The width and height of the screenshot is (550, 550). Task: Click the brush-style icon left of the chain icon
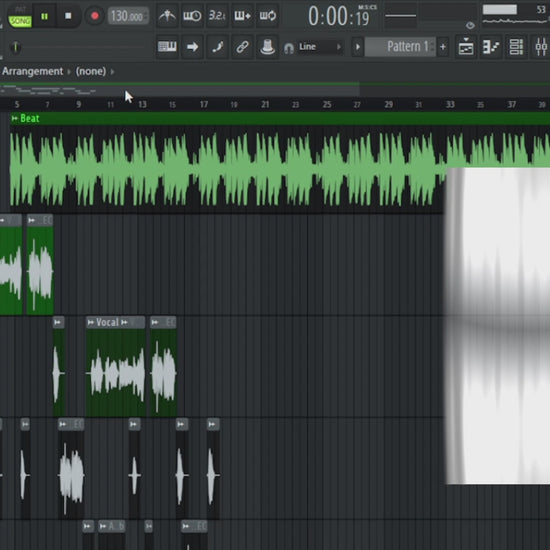click(217, 46)
